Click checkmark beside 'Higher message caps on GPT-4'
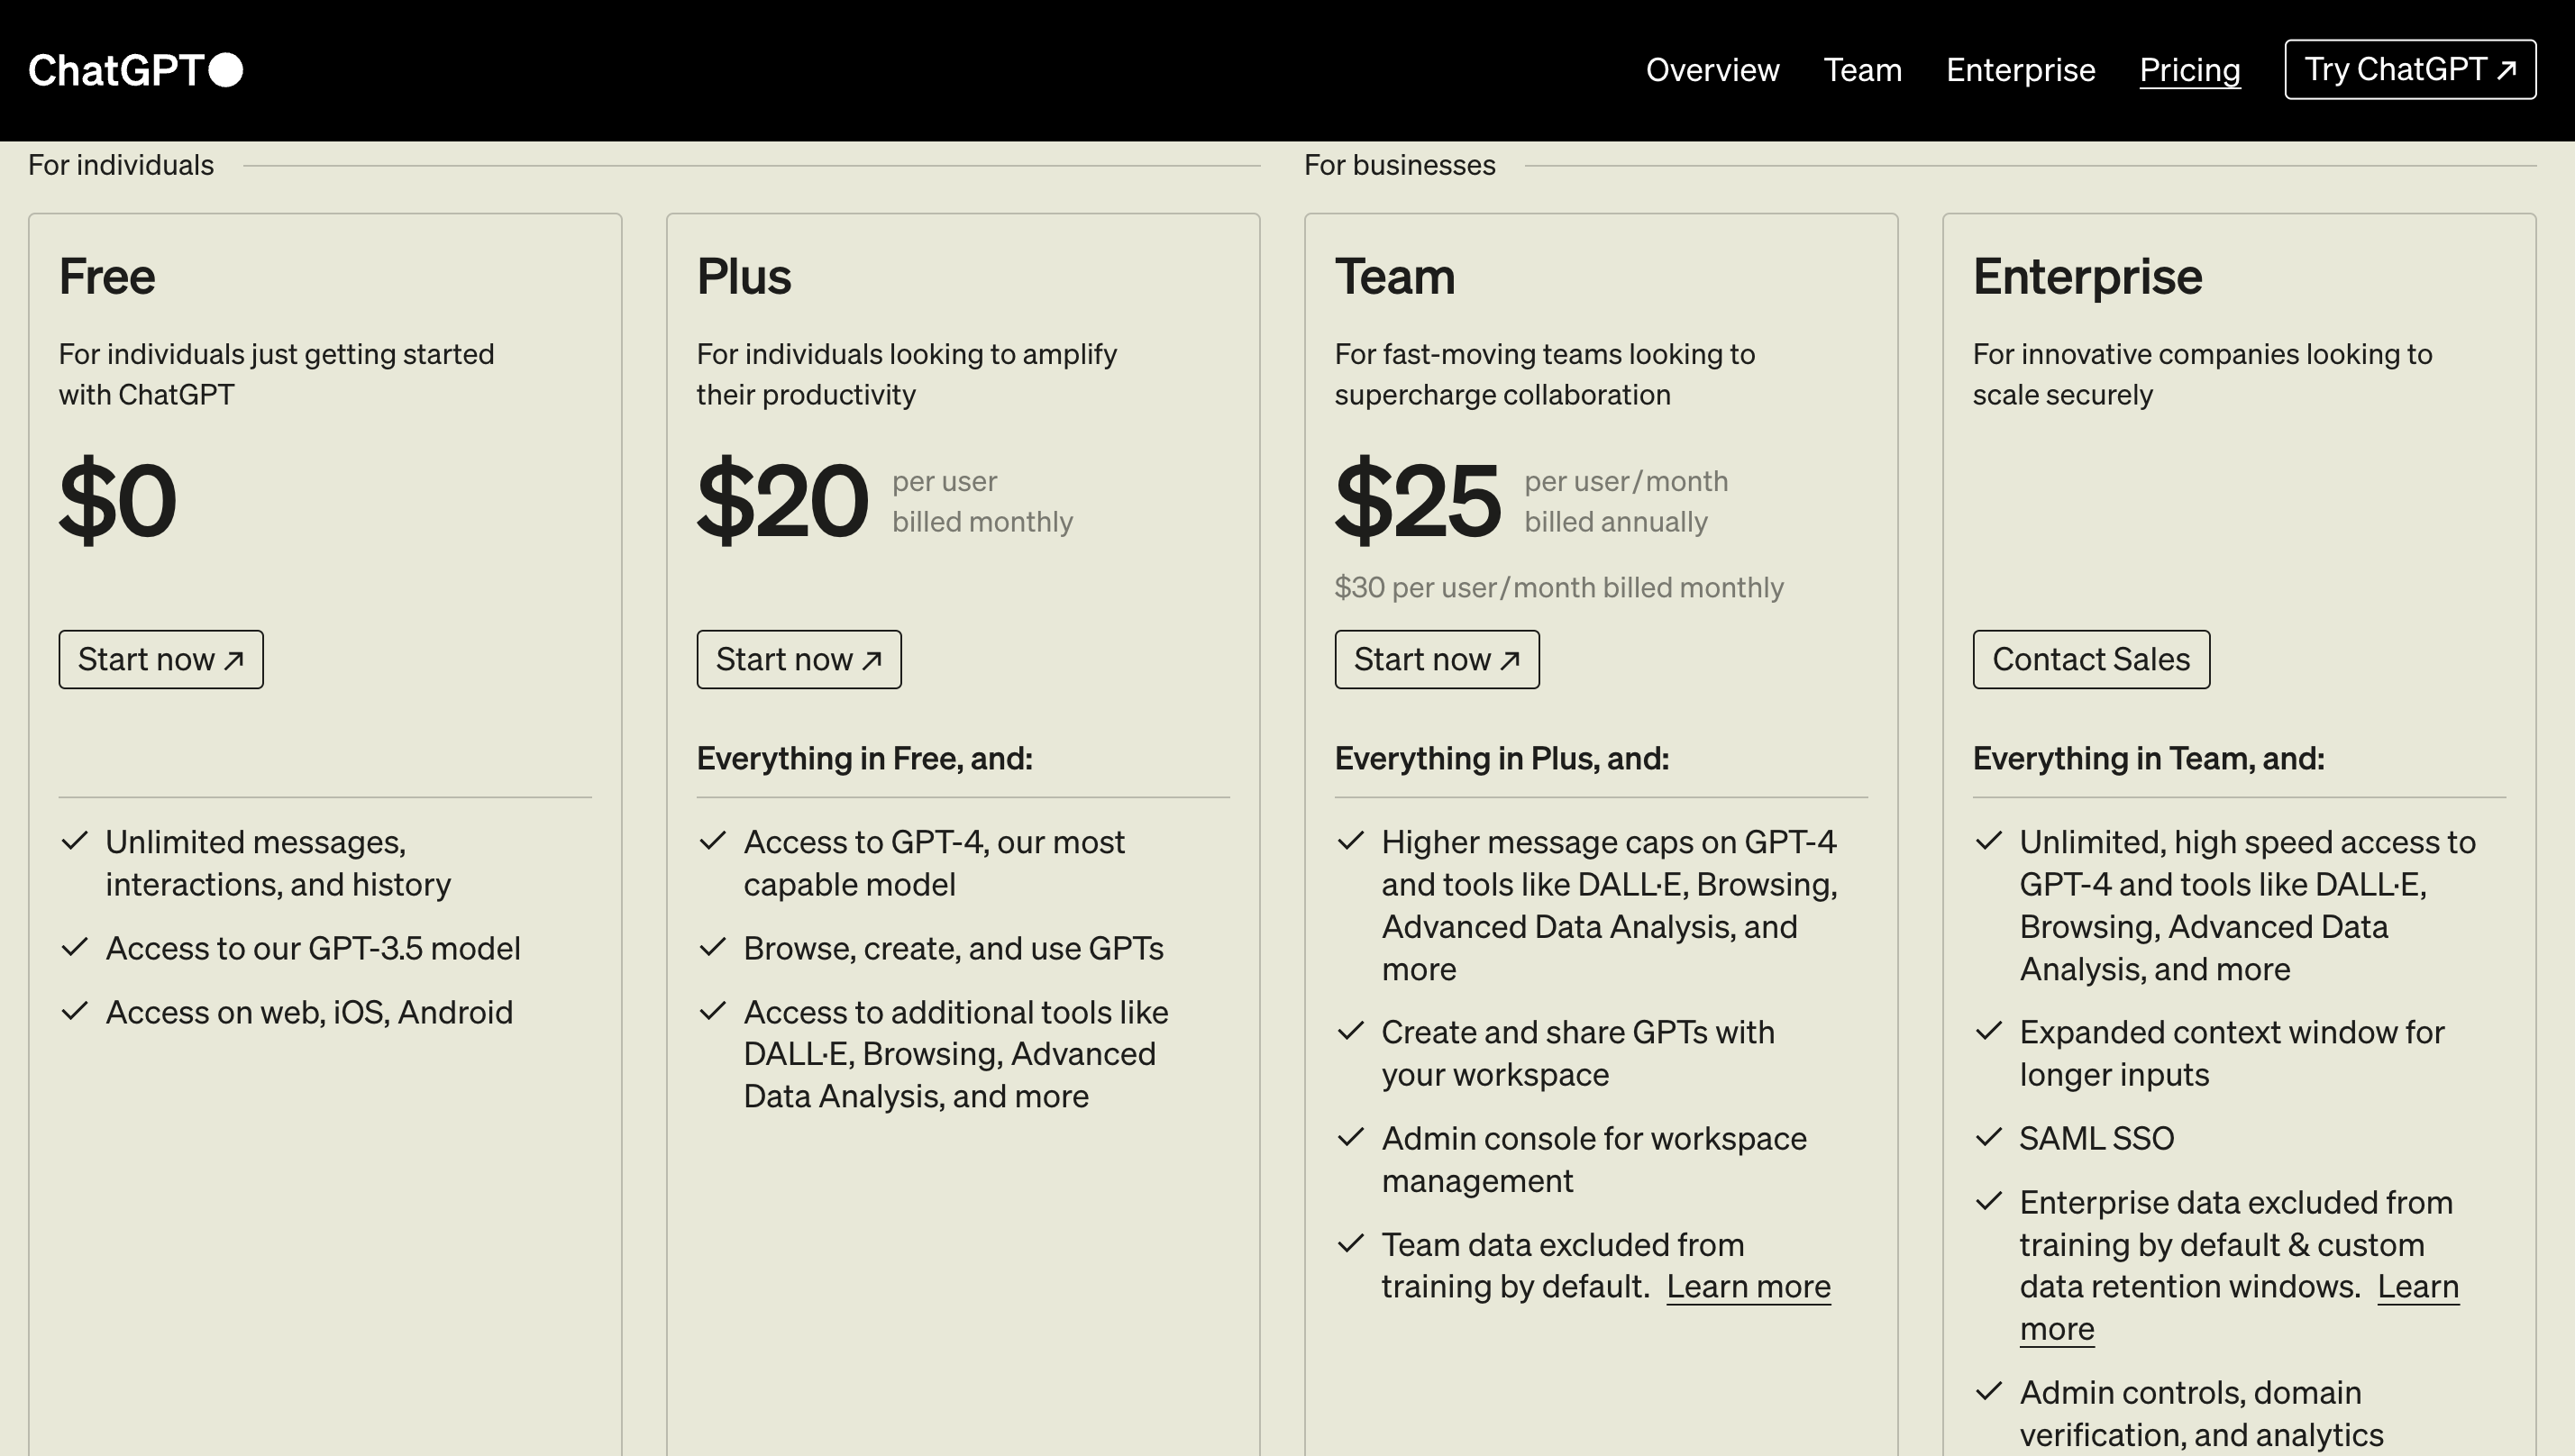This screenshot has width=2575, height=1456. (1351, 841)
